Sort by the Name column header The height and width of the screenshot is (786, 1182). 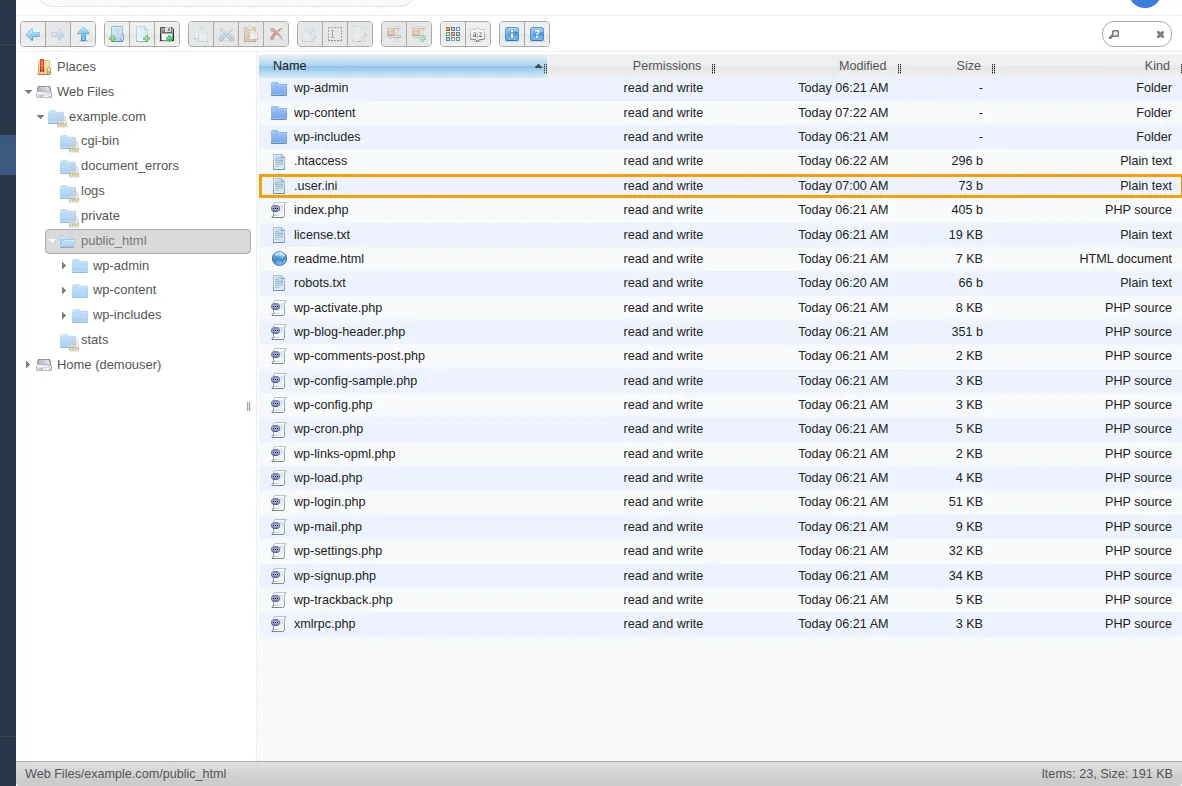tap(403, 66)
